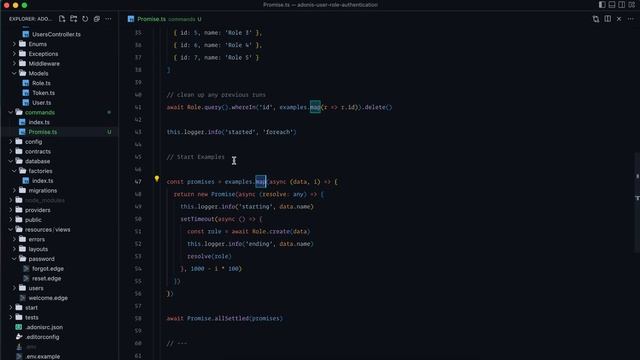Collapse the database folder
The width and height of the screenshot is (640, 360).
[11, 161]
